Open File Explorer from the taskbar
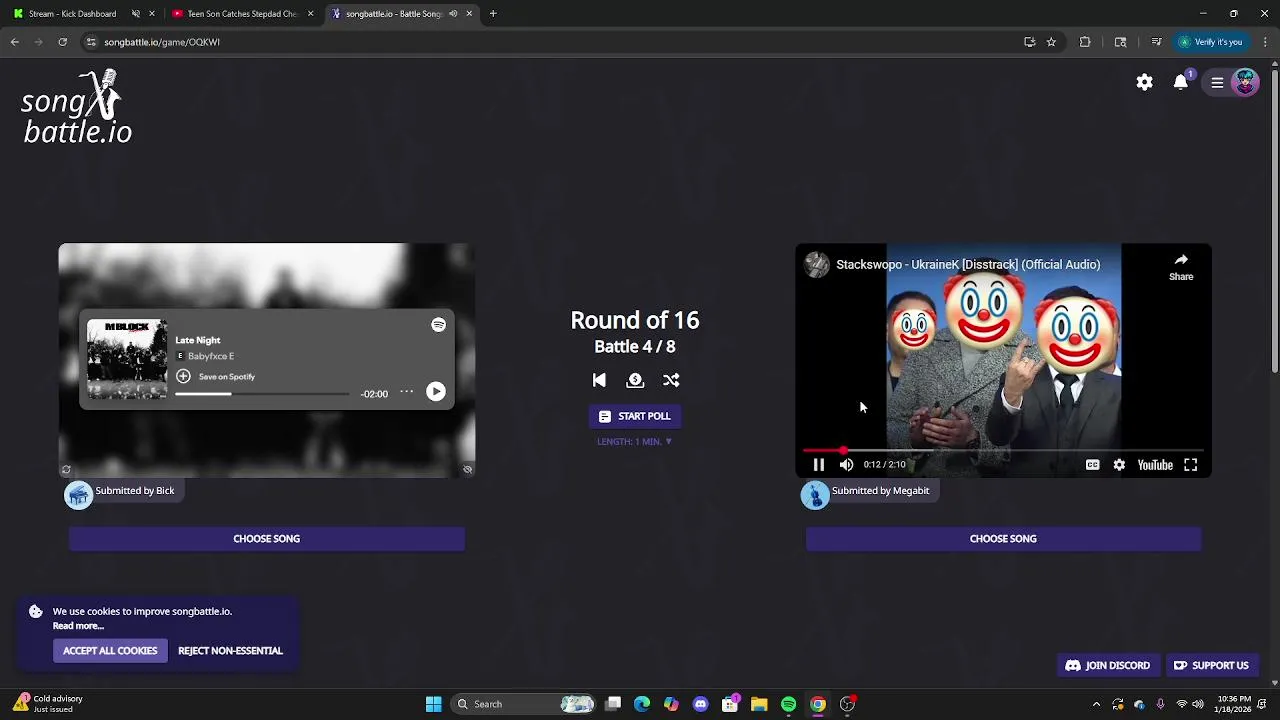Screen dimensions: 1280x720 click(759, 704)
